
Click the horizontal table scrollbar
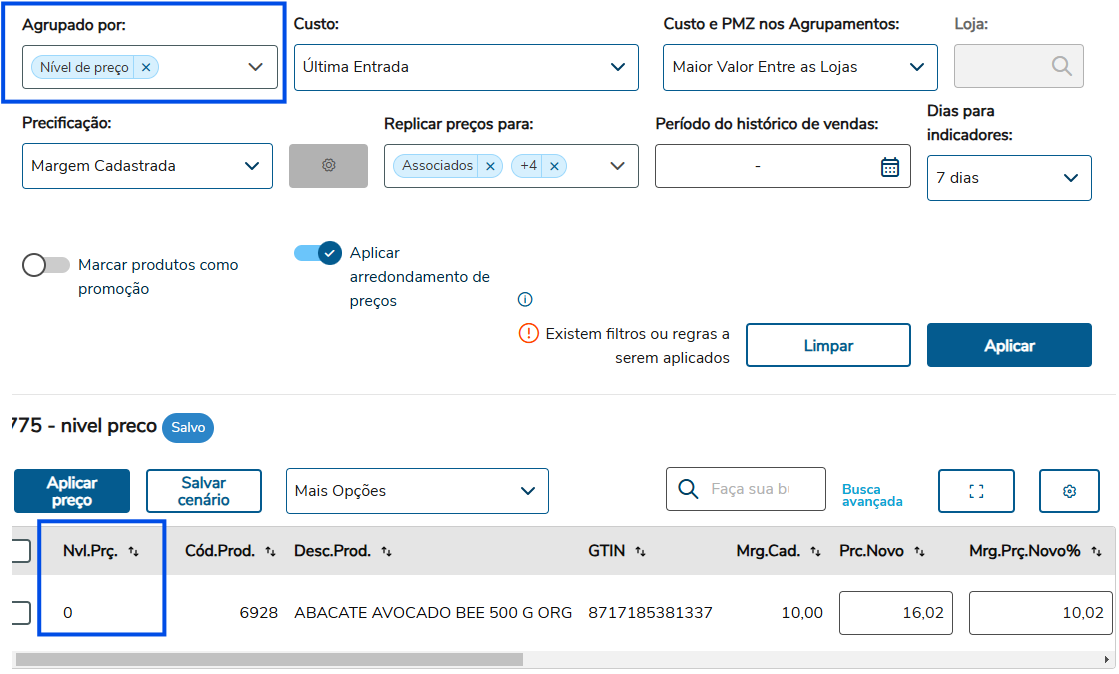click(x=270, y=660)
